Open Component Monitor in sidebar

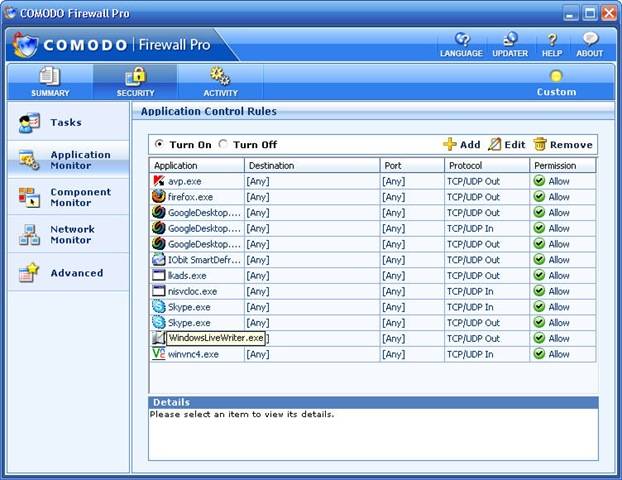(68, 197)
